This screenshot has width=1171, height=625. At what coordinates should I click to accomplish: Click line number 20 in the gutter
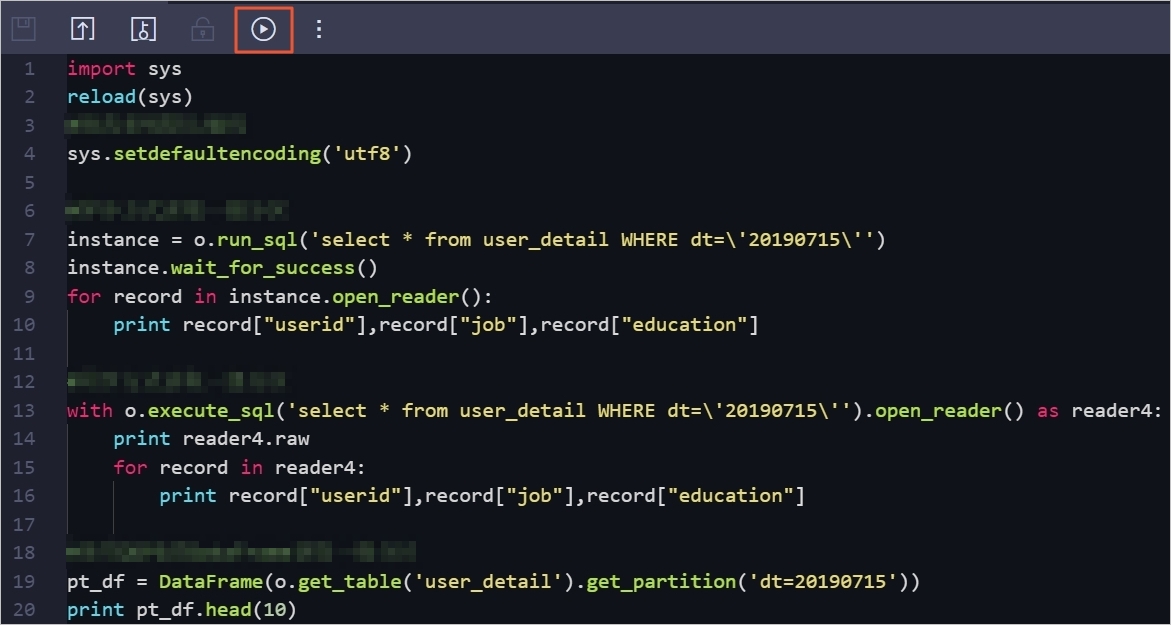[24, 610]
